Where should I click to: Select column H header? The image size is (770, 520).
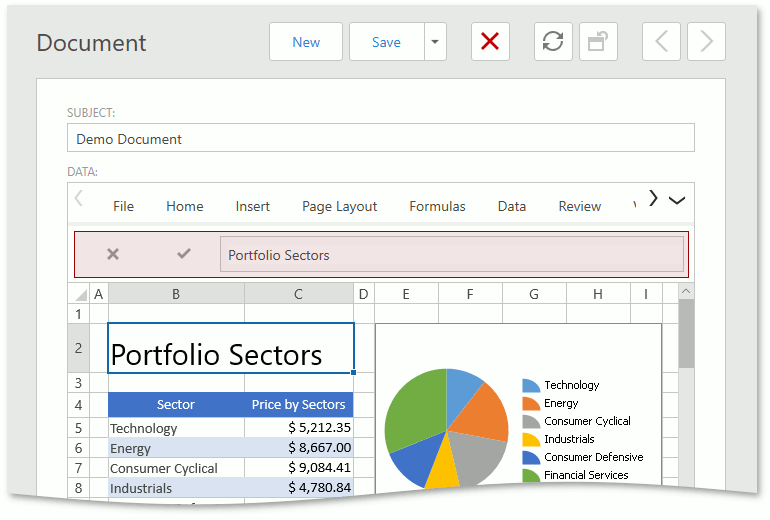pyautogui.click(x=598, y=294)
